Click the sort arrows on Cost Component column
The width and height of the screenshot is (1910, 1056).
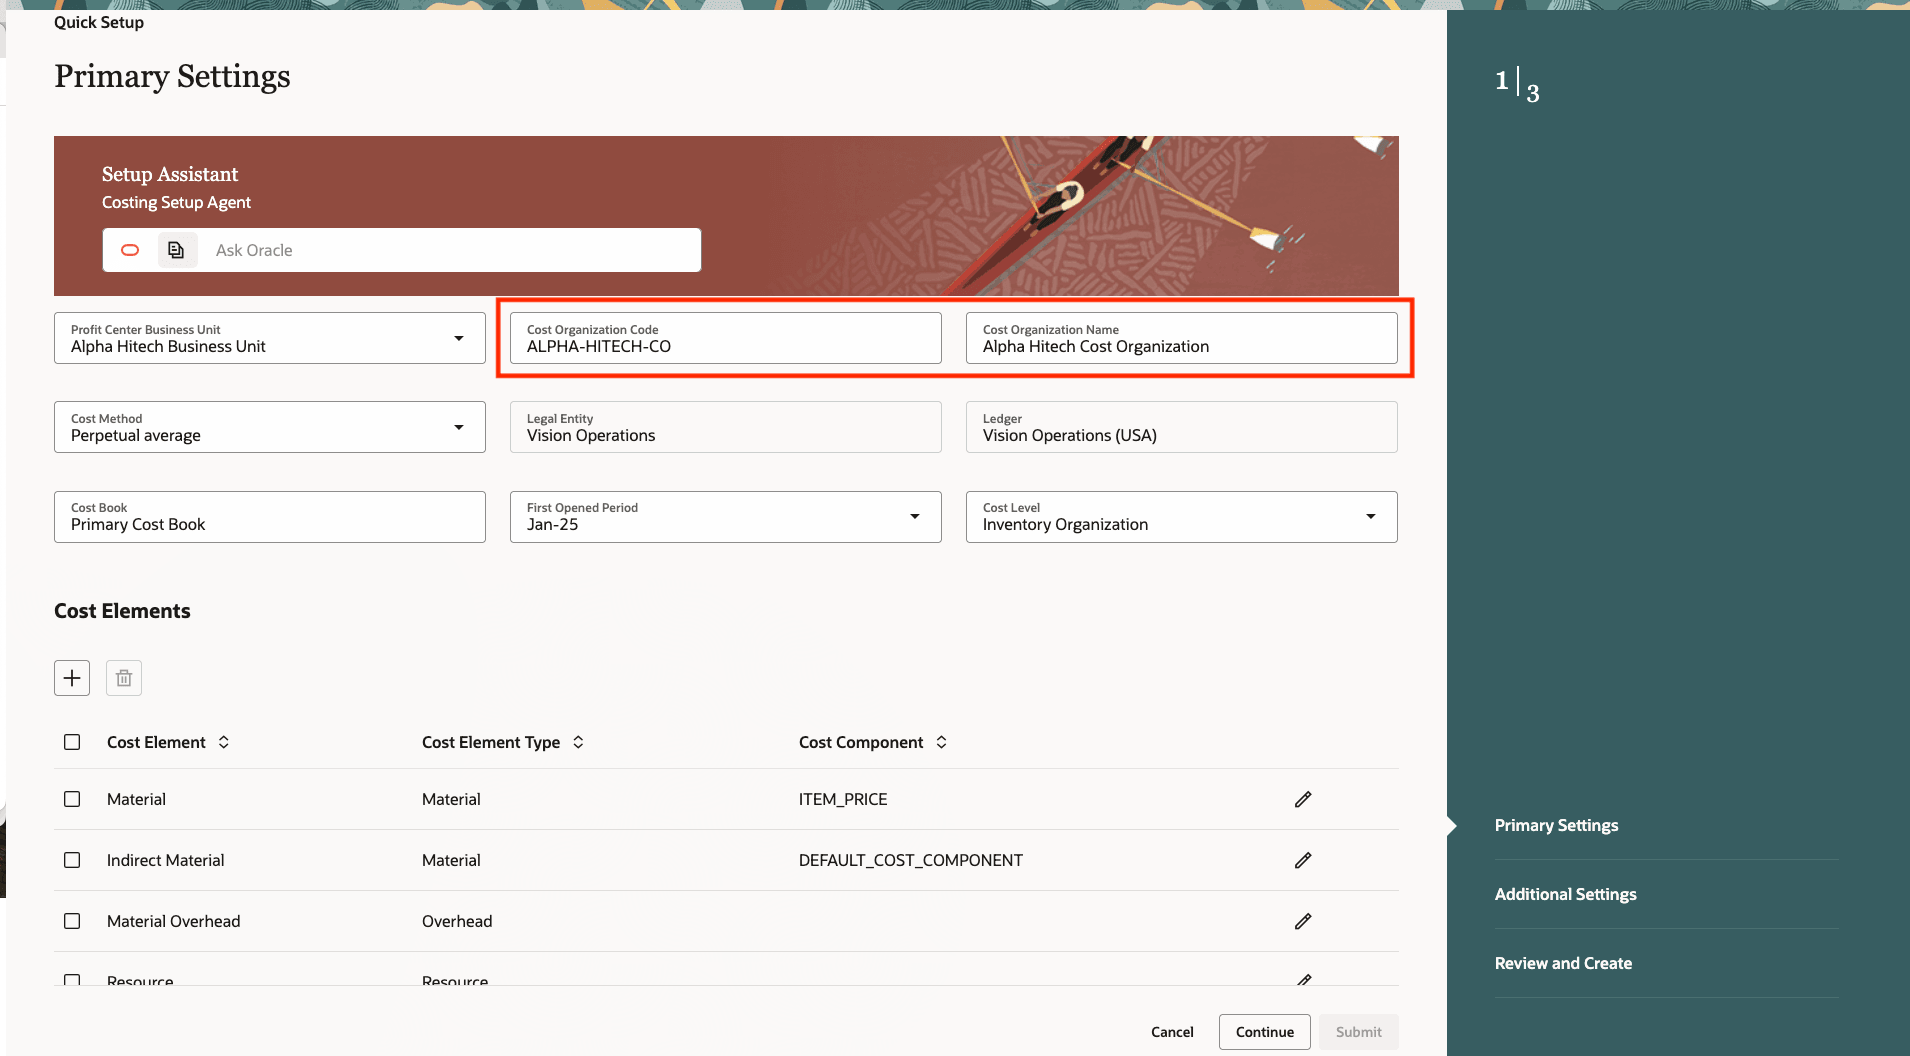click(x=941, y=742)
